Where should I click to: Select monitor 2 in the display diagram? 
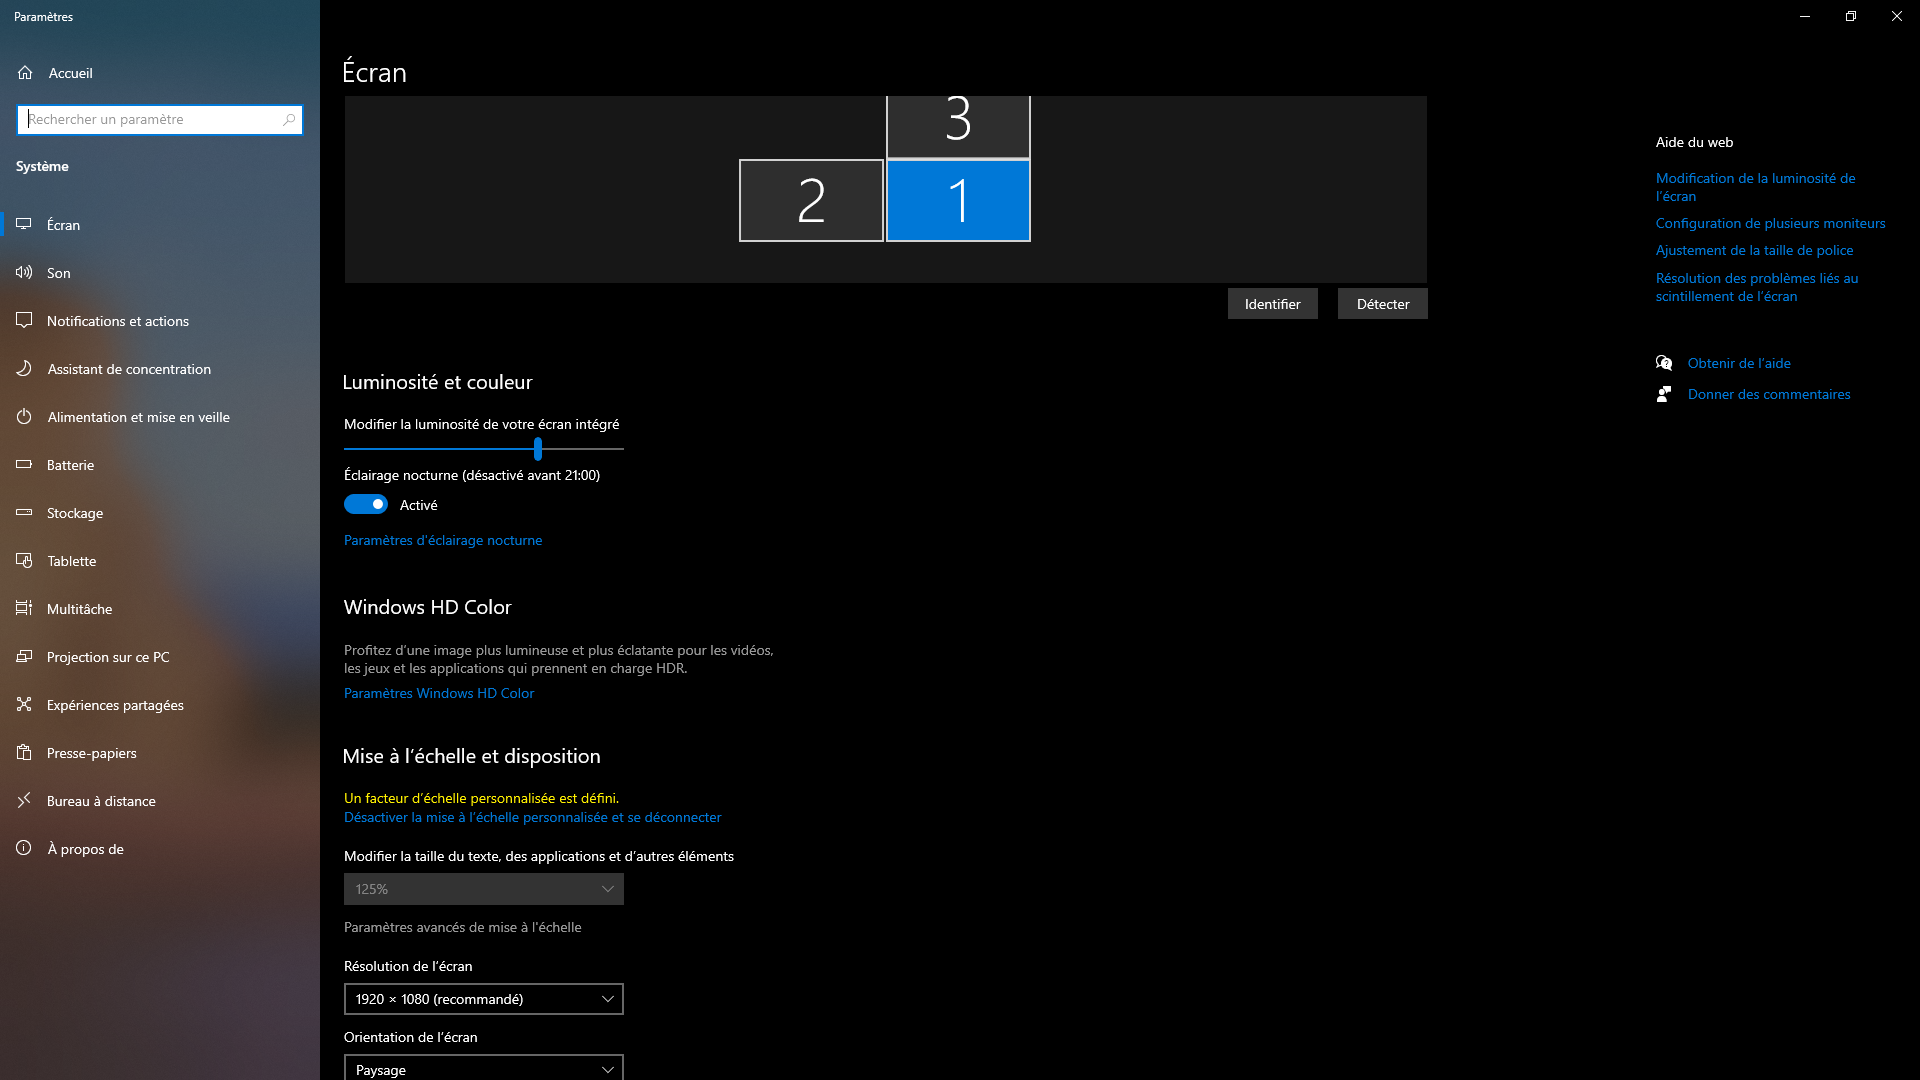(810, 199)
